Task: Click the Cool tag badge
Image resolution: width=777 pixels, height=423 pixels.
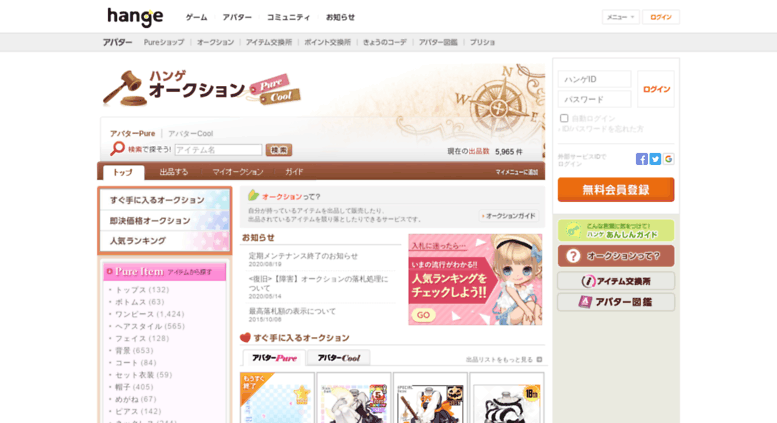Action: pyautogui.click(x=280, y=97)
